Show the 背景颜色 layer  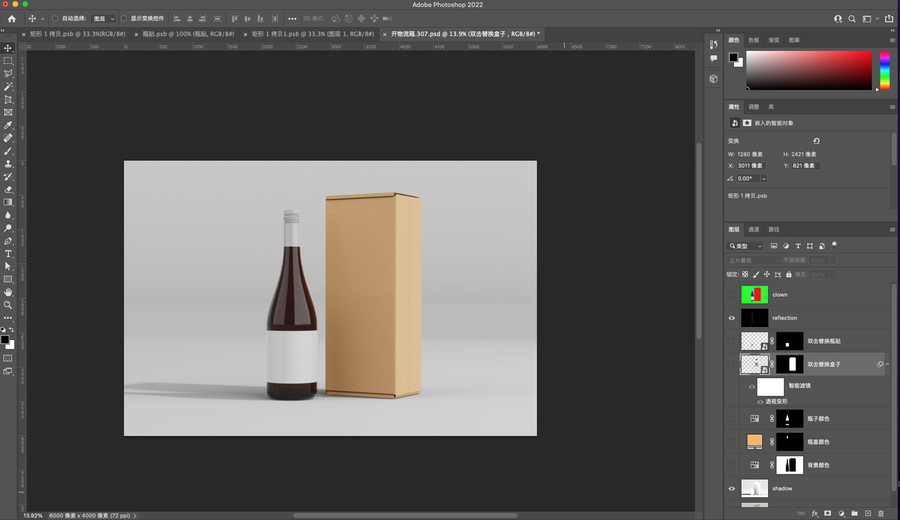coord(732,465)
